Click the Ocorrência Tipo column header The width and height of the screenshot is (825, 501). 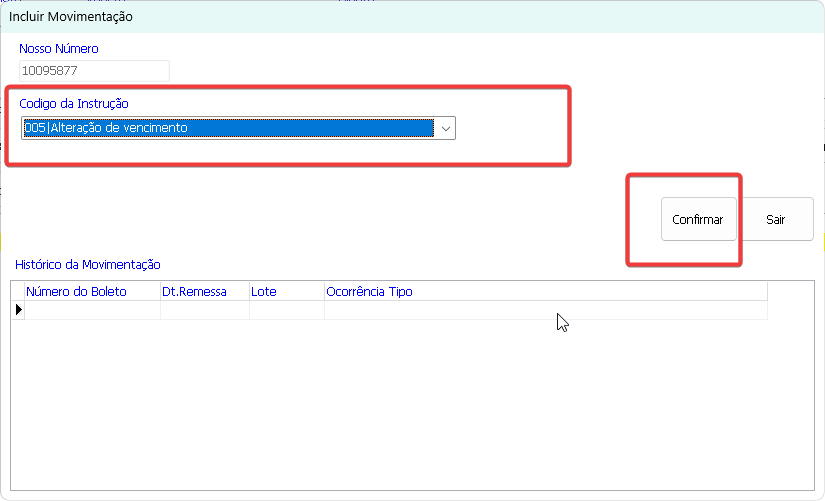click(x=545, y=292)
